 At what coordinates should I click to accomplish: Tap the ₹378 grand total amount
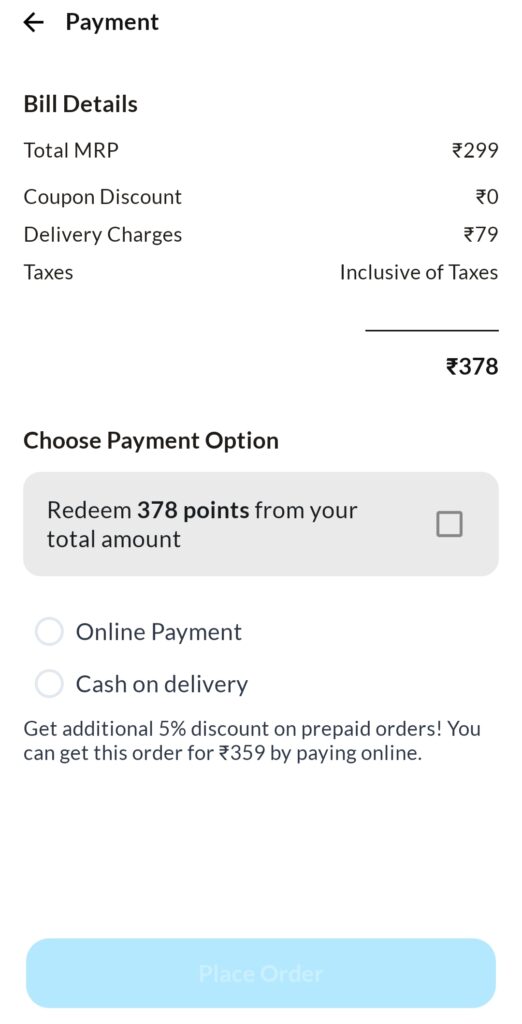(472, 366)
